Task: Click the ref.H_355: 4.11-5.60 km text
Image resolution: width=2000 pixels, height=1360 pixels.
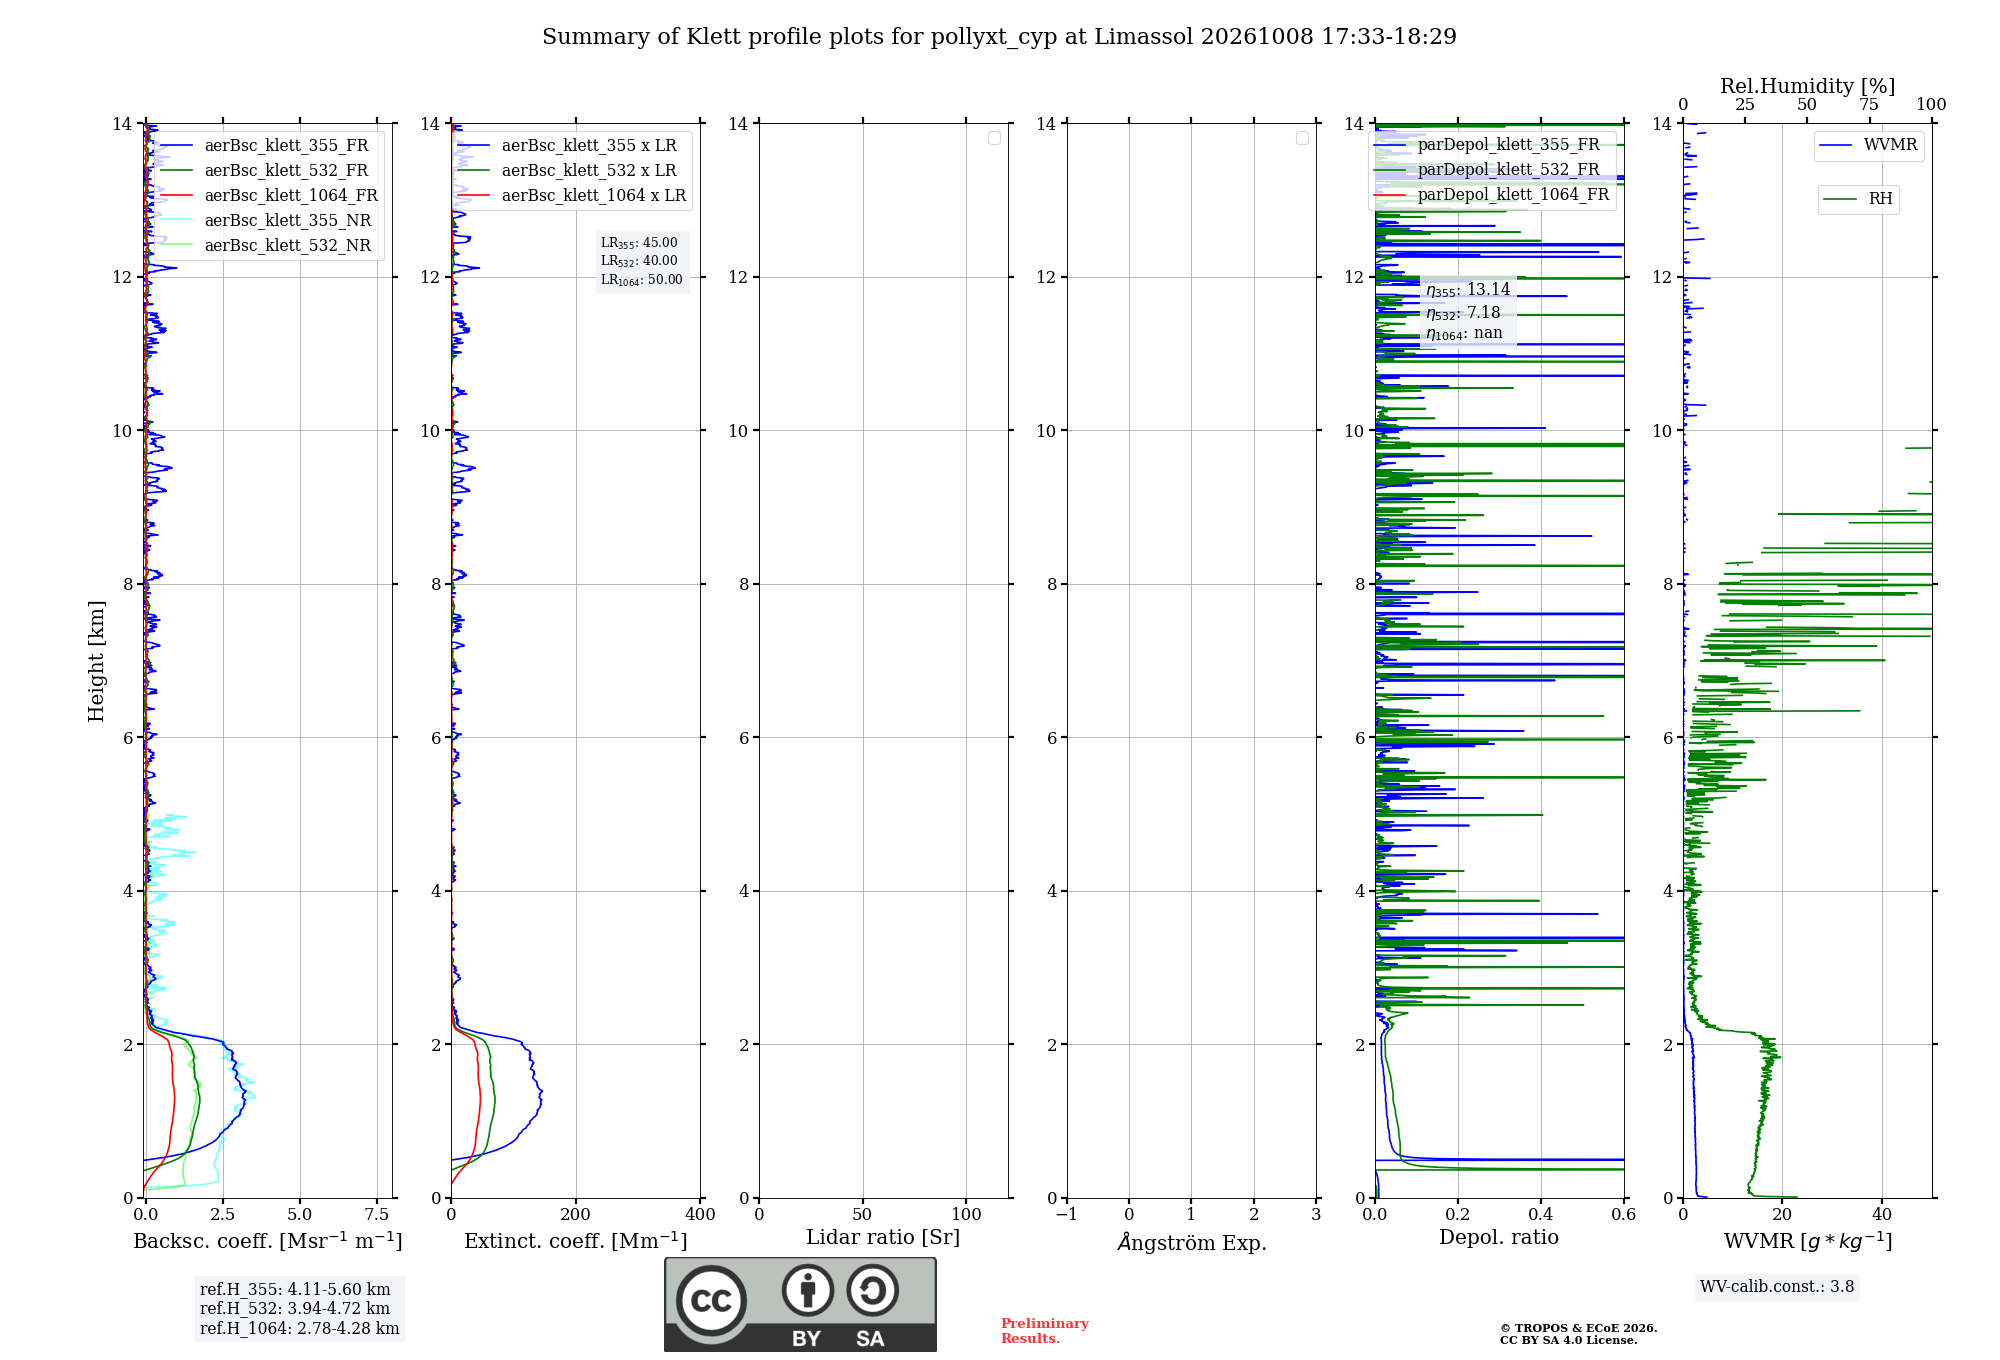Action: (295, 1290)
